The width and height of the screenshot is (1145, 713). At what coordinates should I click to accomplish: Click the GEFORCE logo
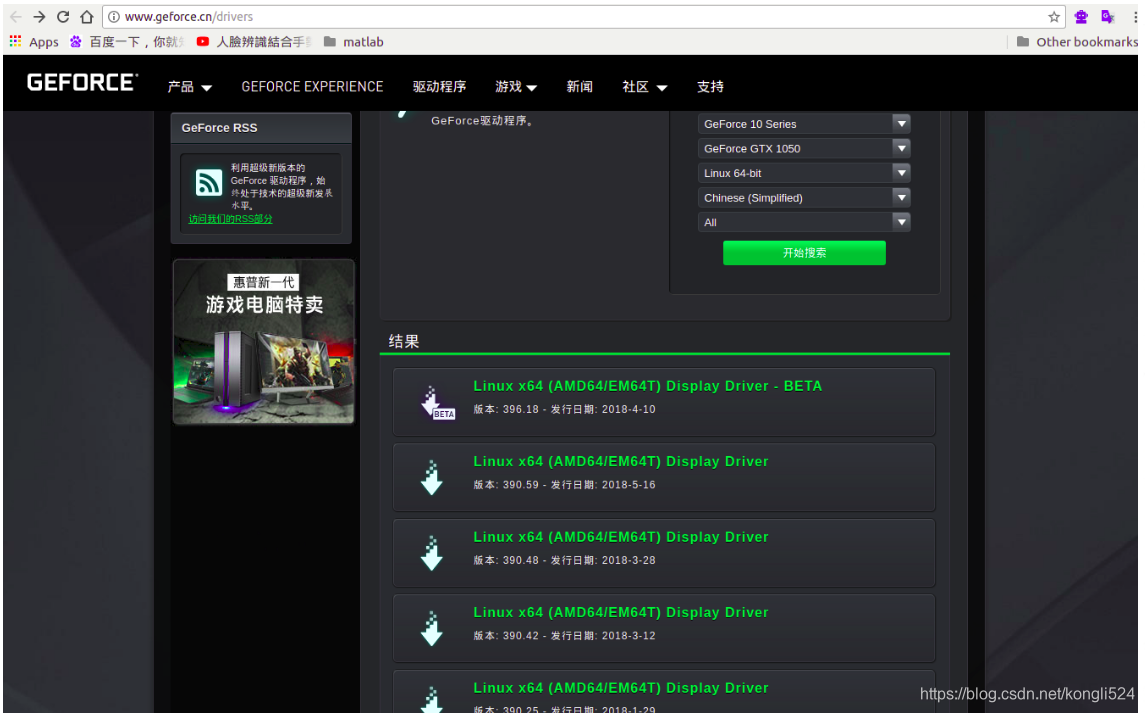(82, 83)
